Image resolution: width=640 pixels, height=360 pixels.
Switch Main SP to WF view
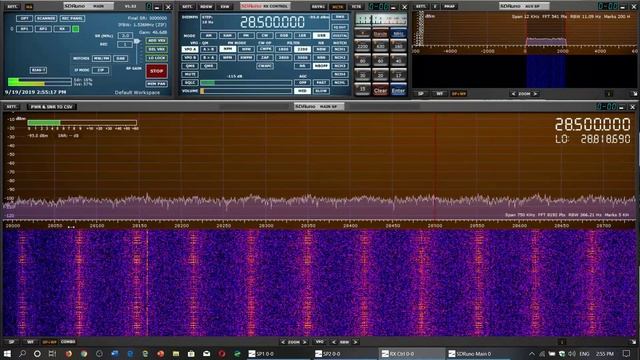pyautogui.click(x=30, y=342)
